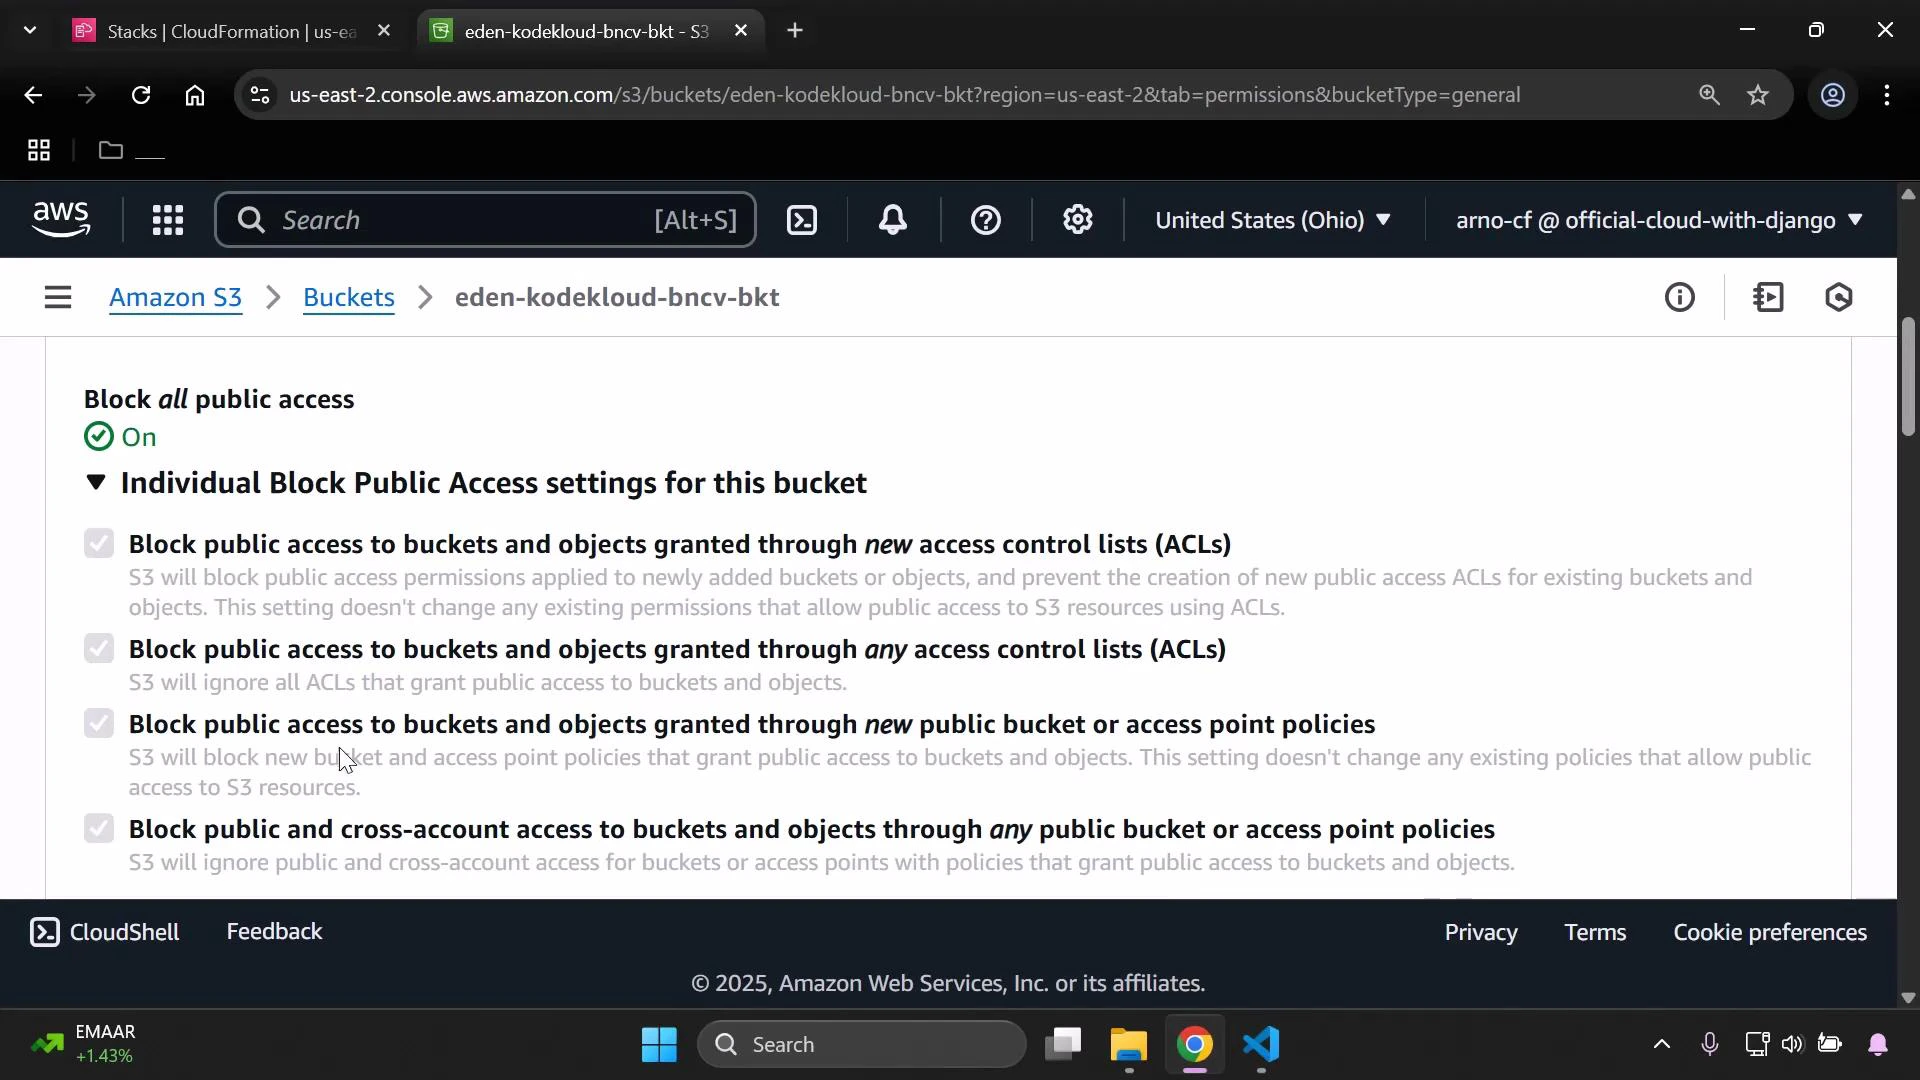1920x1080 pixels.
Task: Collapse Individual Block Public Access settings
Action: pos(96,482)
